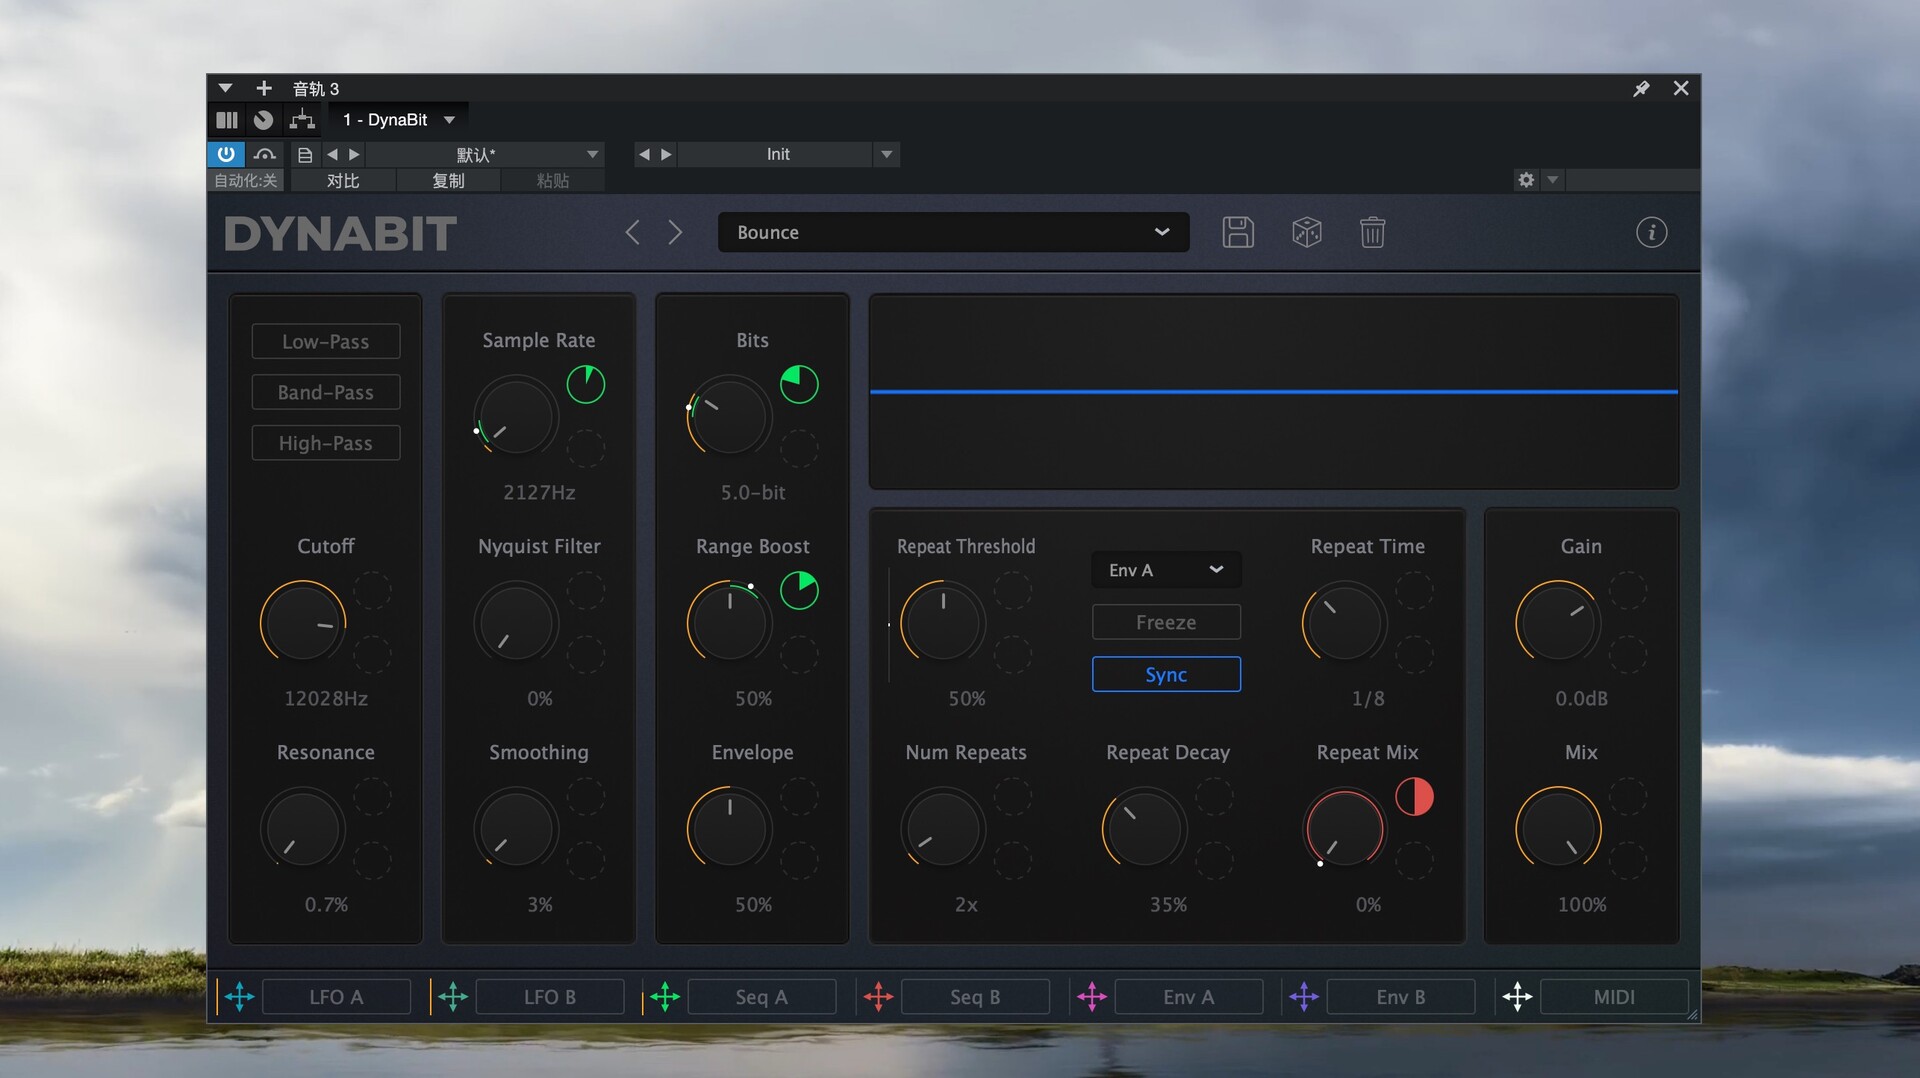The image size is (1920, 1078).
Task: Open the Init preset dropdown arrow
Action: point(886,154)
